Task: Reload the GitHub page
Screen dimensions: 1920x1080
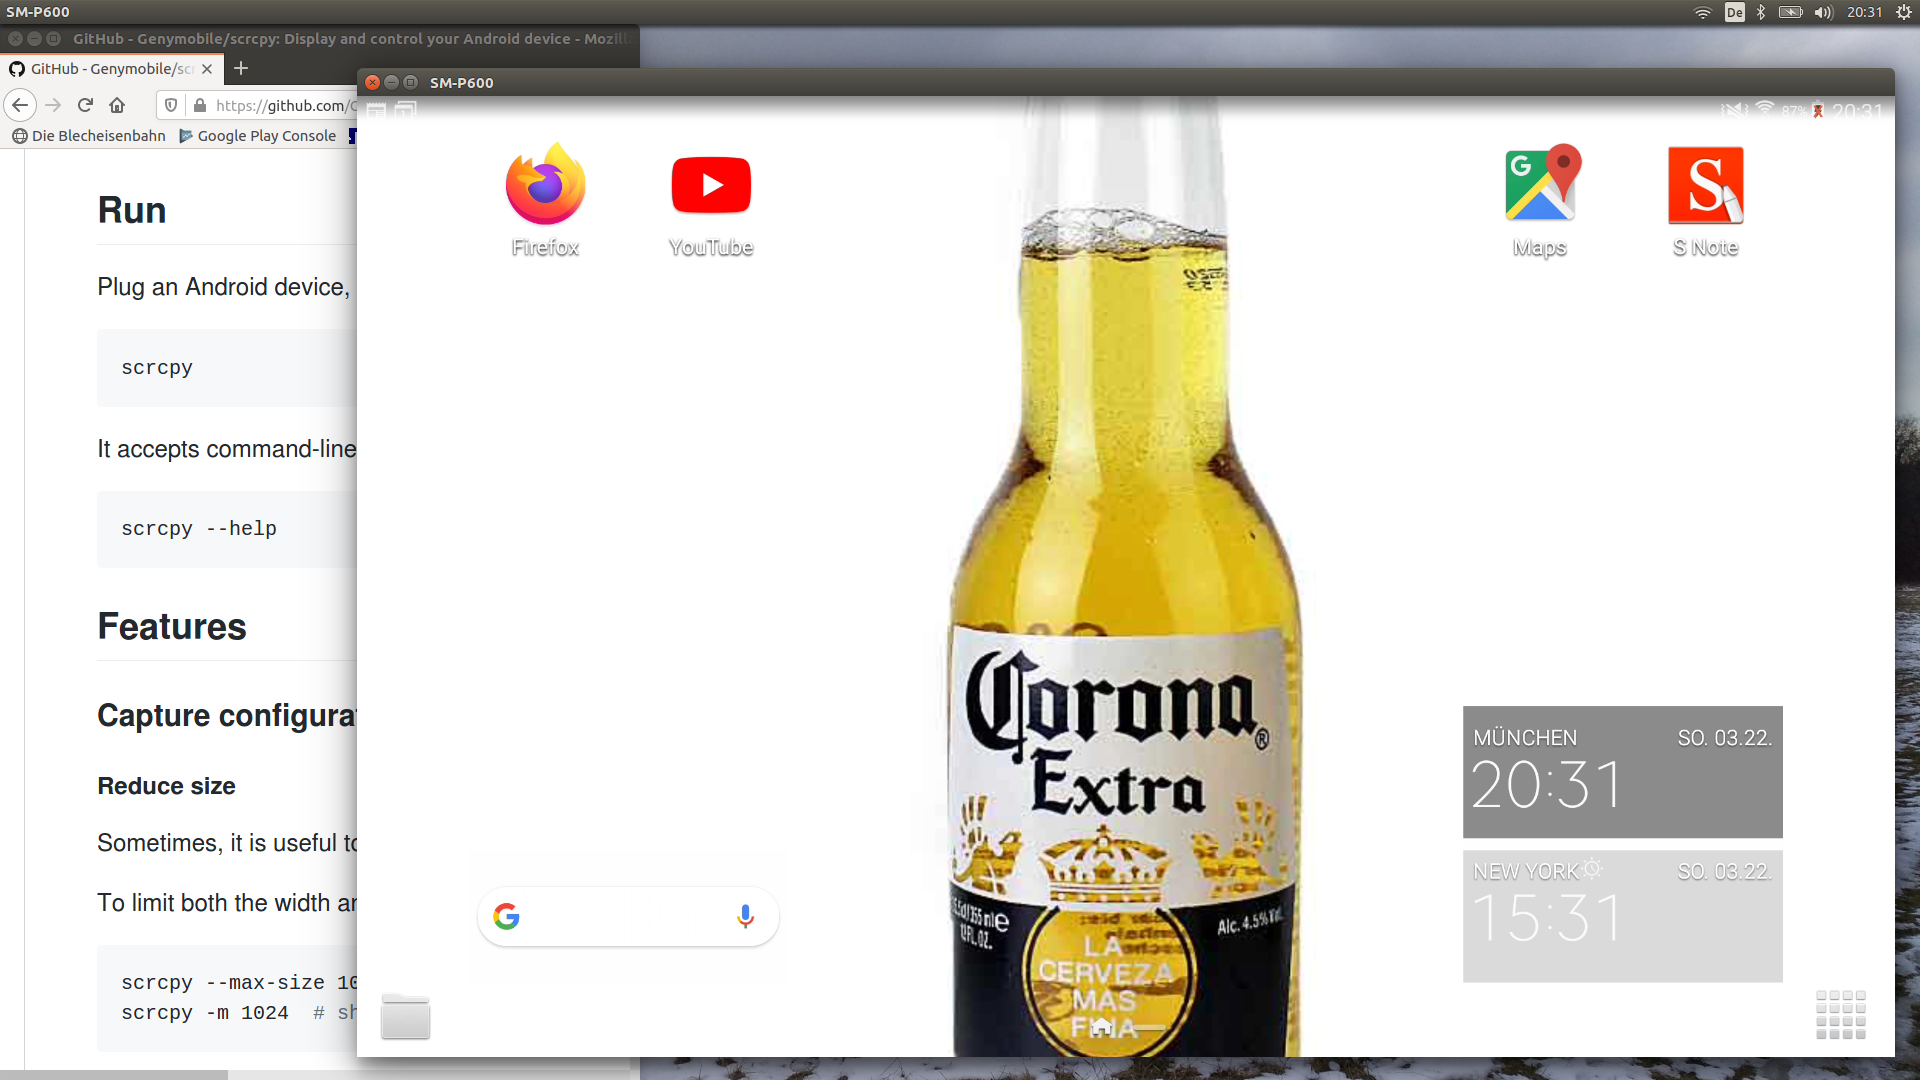Action: pyautogui.click(x=85, y=105)
